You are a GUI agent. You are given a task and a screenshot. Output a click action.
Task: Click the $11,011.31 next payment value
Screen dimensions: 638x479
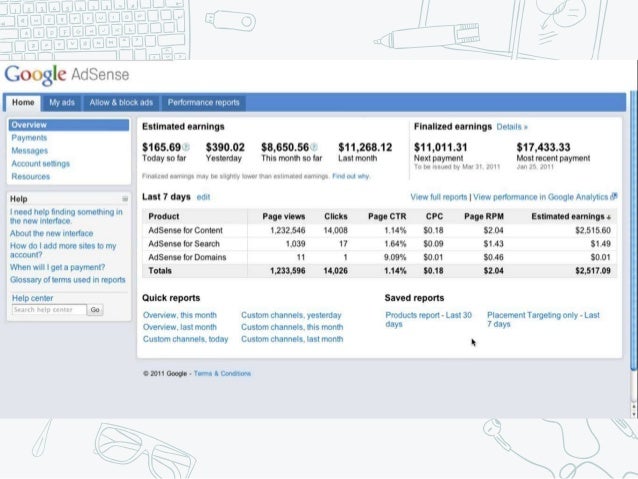tap(441, 147)
